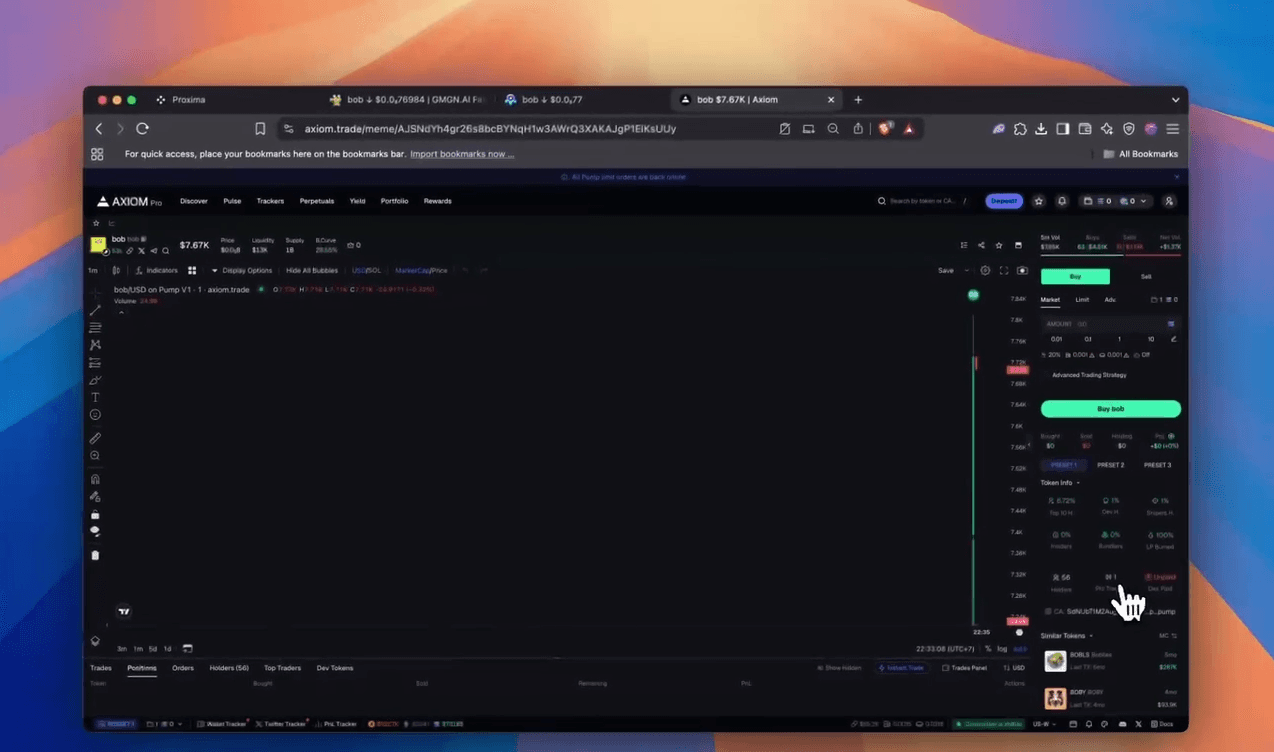Image resolution: width=1274 pixels, height=752 pixels.
Task: Take a chart snapshot with camera icon
Action: coord(1022,270)
